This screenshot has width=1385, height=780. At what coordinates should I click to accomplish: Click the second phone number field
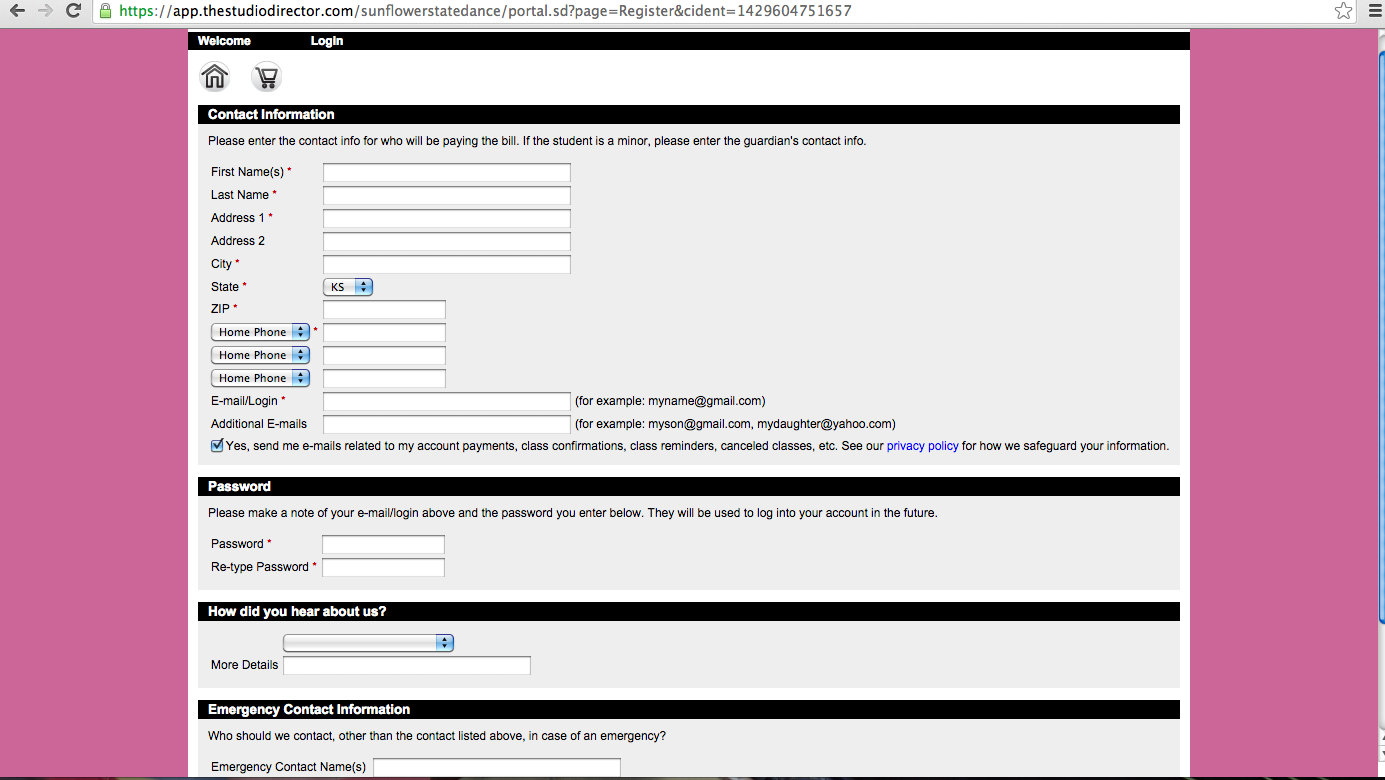[384, 355]
